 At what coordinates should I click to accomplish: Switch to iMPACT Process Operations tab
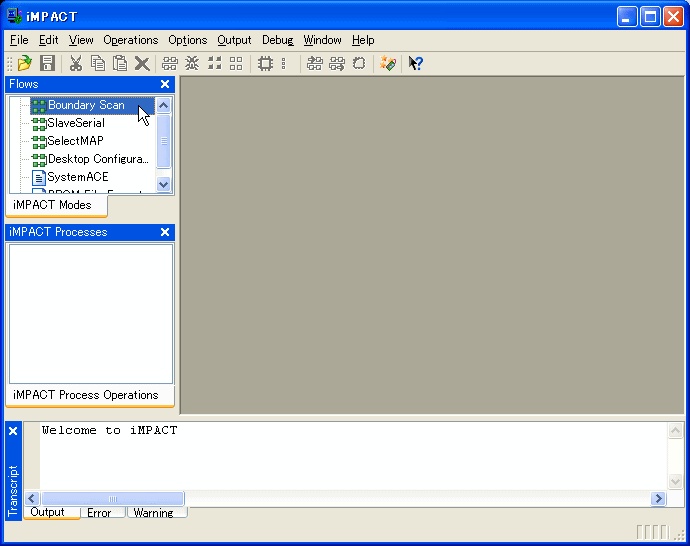click(x=90, y=396)
